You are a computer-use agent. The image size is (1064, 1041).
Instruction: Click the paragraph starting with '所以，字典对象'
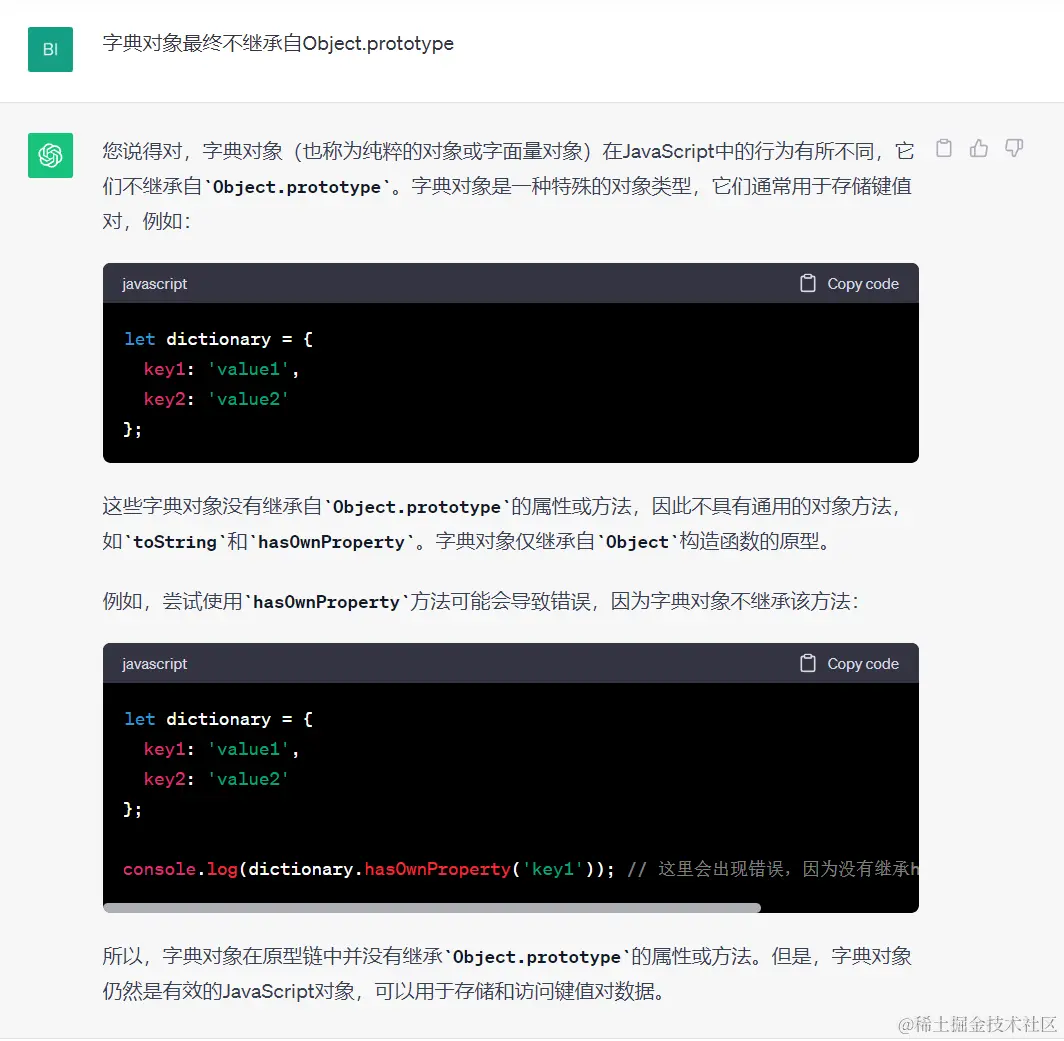[508, 974]
